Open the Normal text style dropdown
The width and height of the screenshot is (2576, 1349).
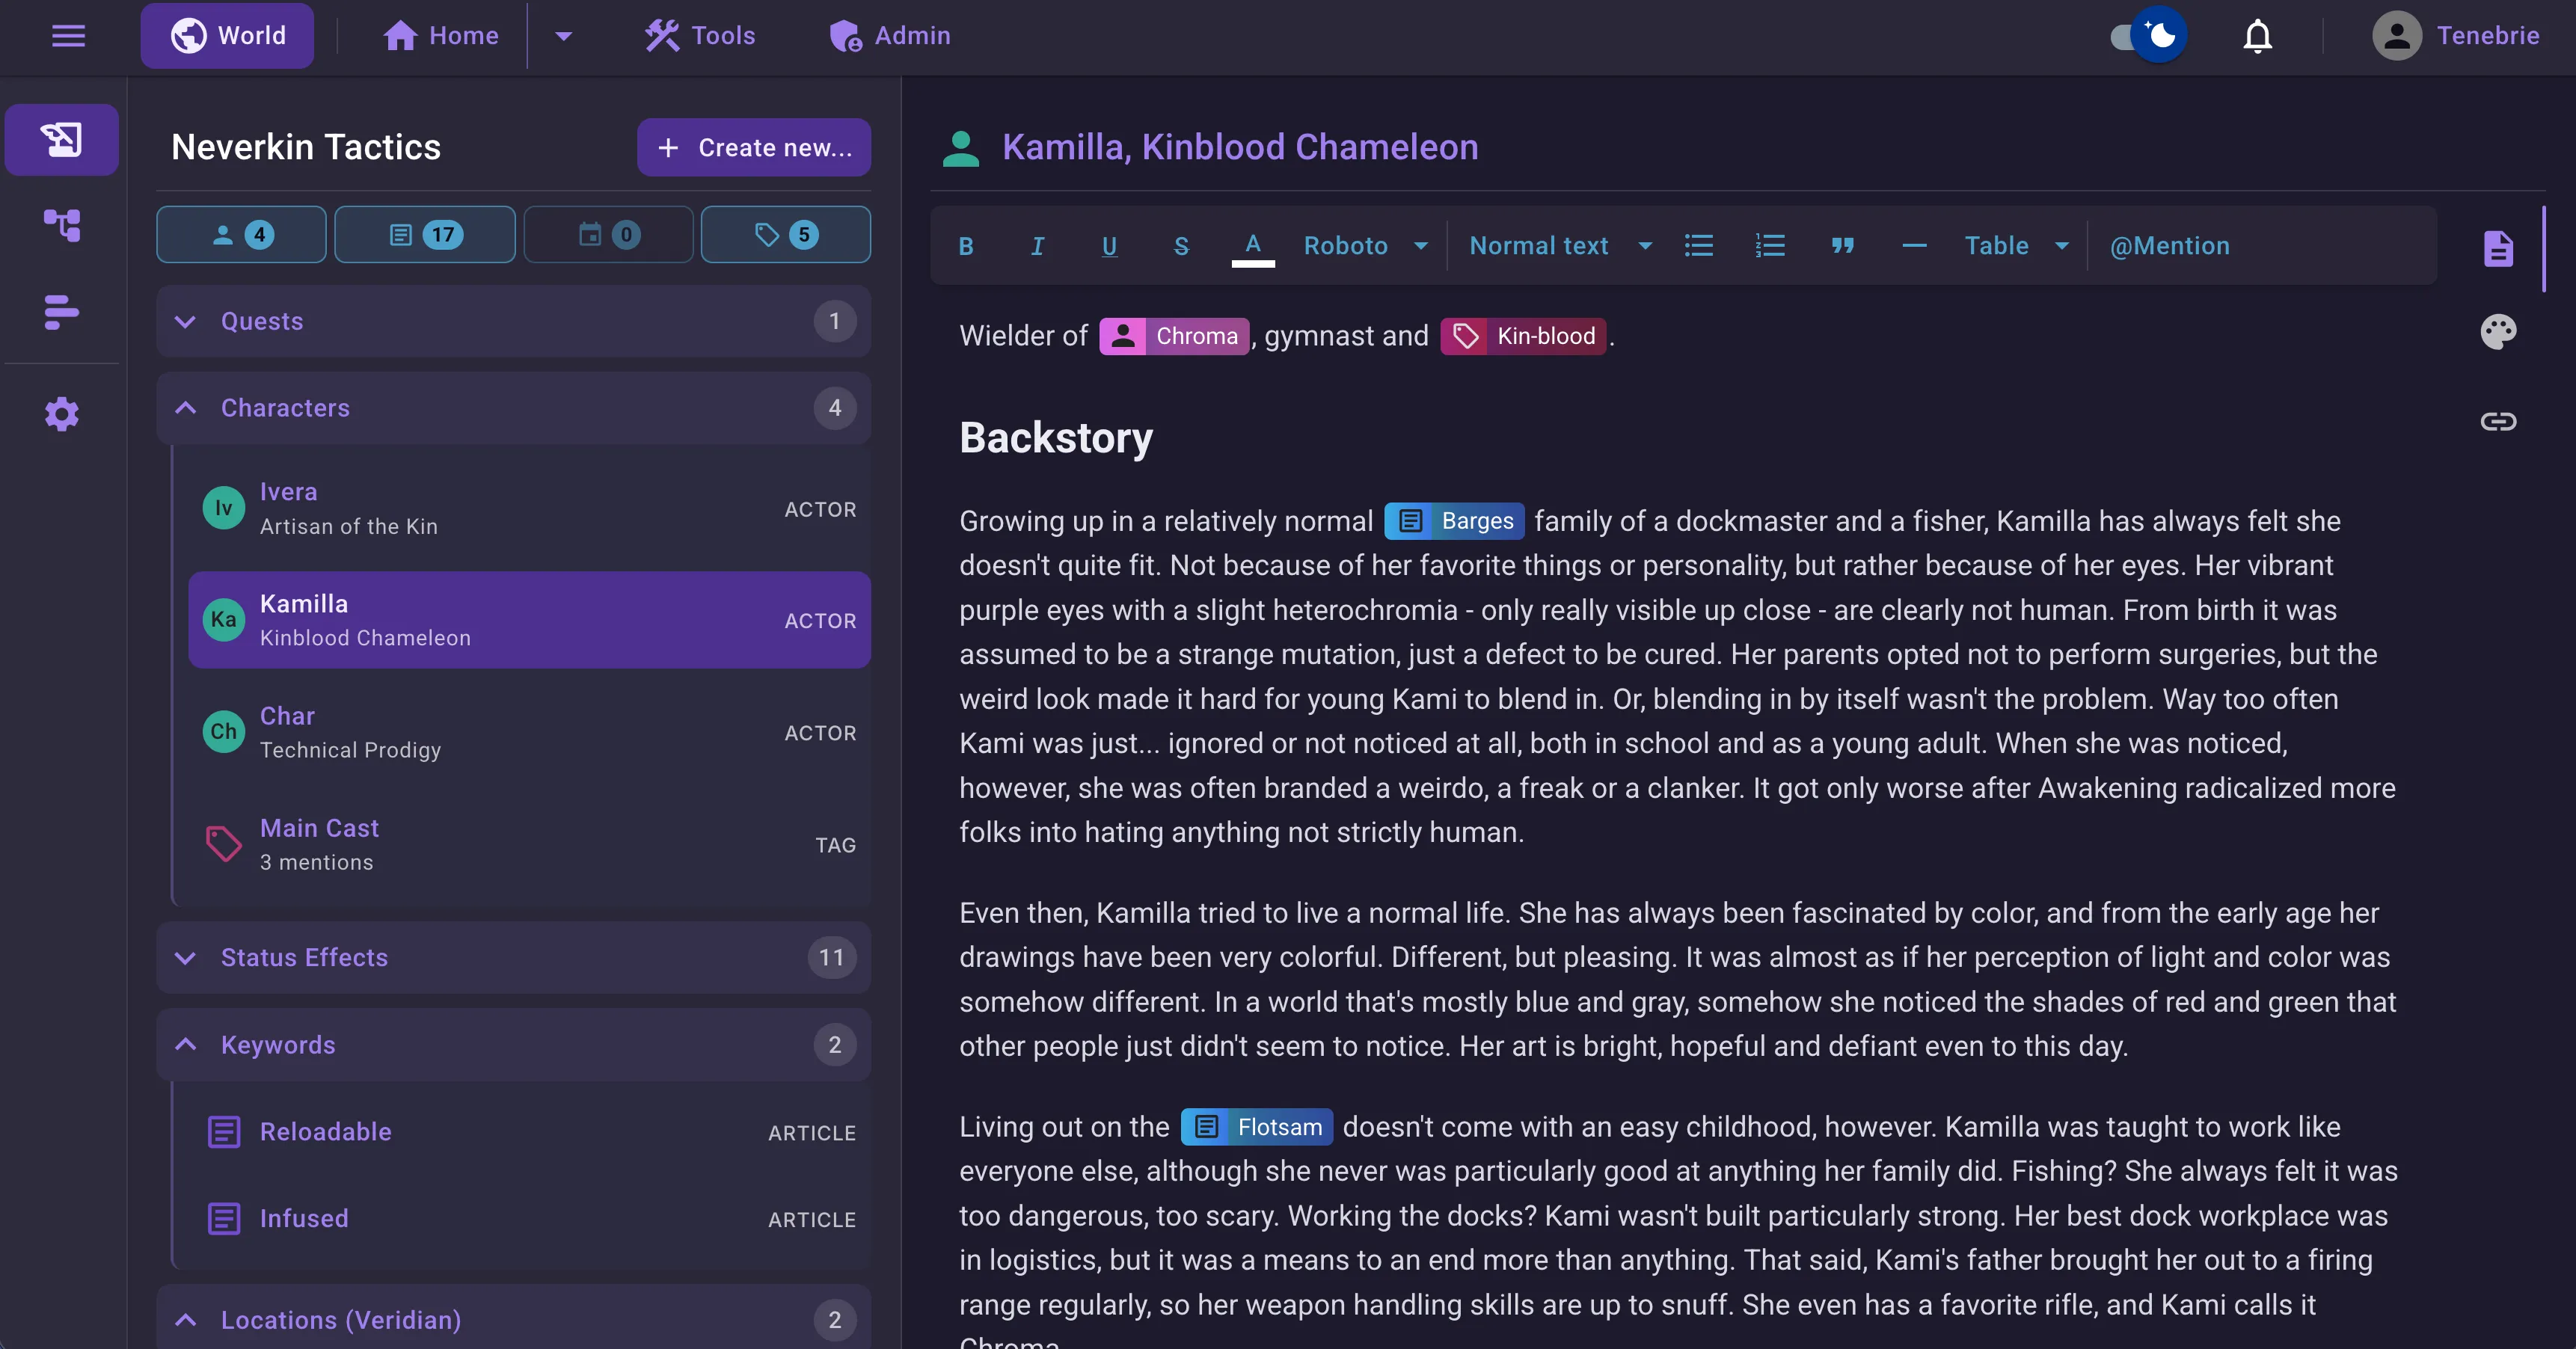(1560, 246)
